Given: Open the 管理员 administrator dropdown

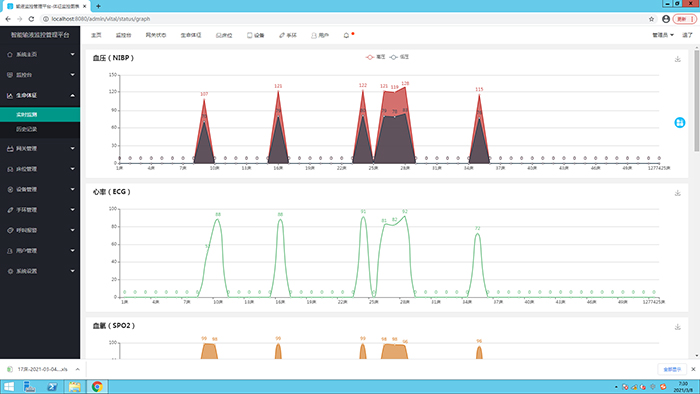Looking at the screenshot, I should click(x=662, y=35).
